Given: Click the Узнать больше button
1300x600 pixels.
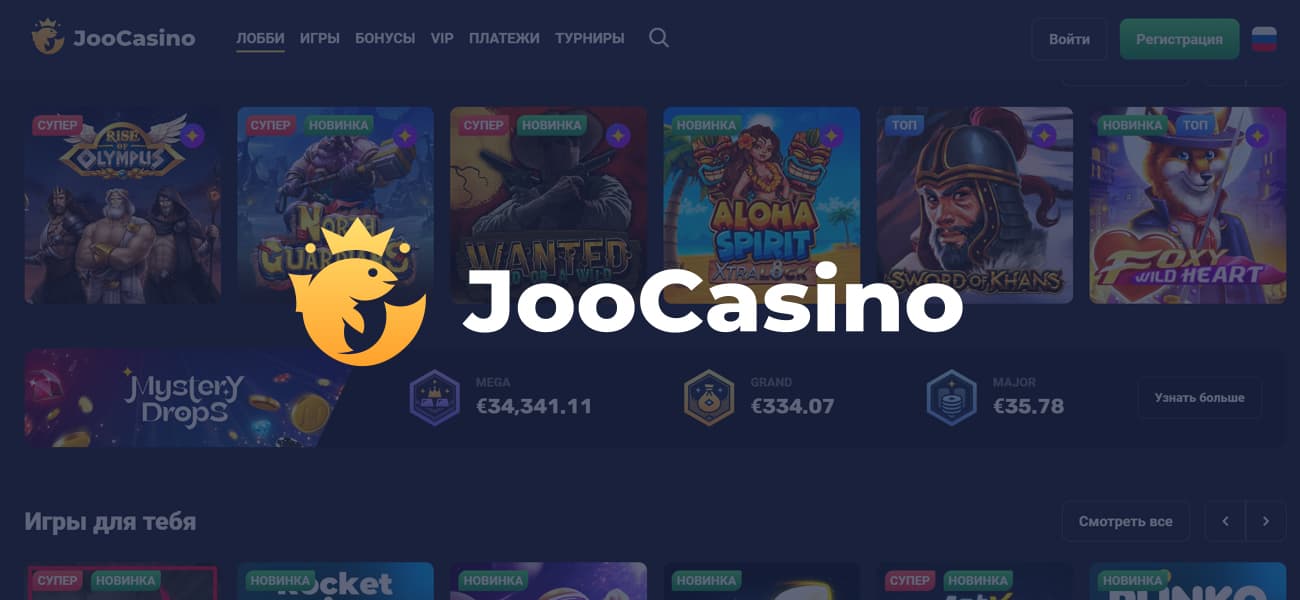Looking at the screenshot, I should (x=1200, y=398).
